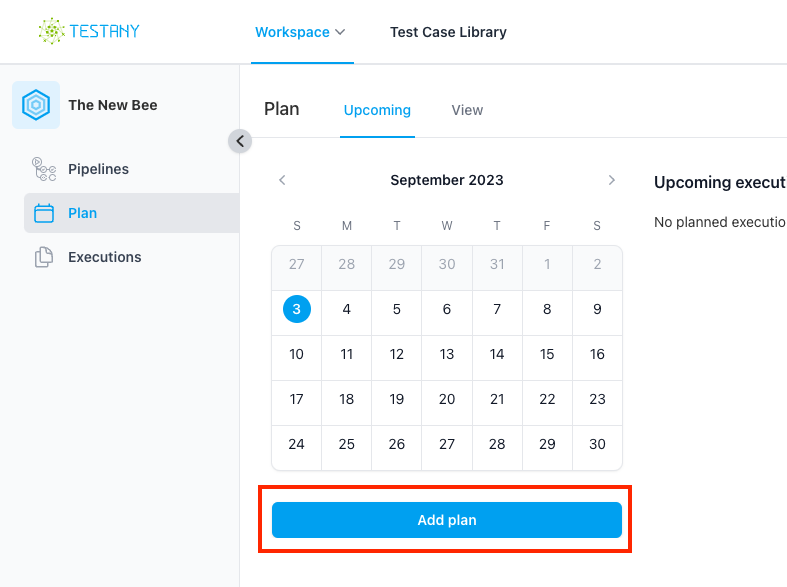Viewport: 787px width, 587px height.
Task: Open the Test Case Library tab
Action: 448,32
